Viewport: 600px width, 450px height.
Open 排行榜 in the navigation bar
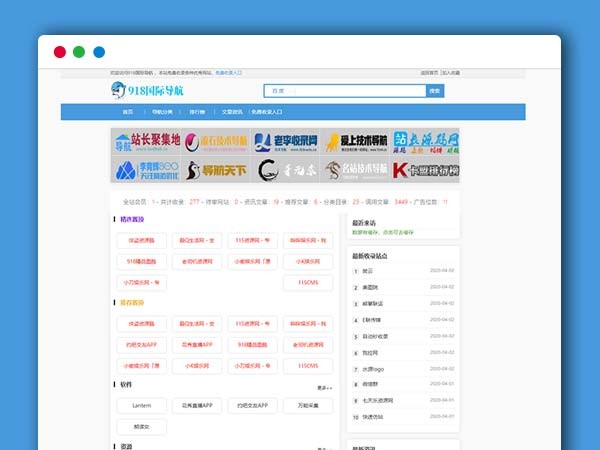(198, 112)
